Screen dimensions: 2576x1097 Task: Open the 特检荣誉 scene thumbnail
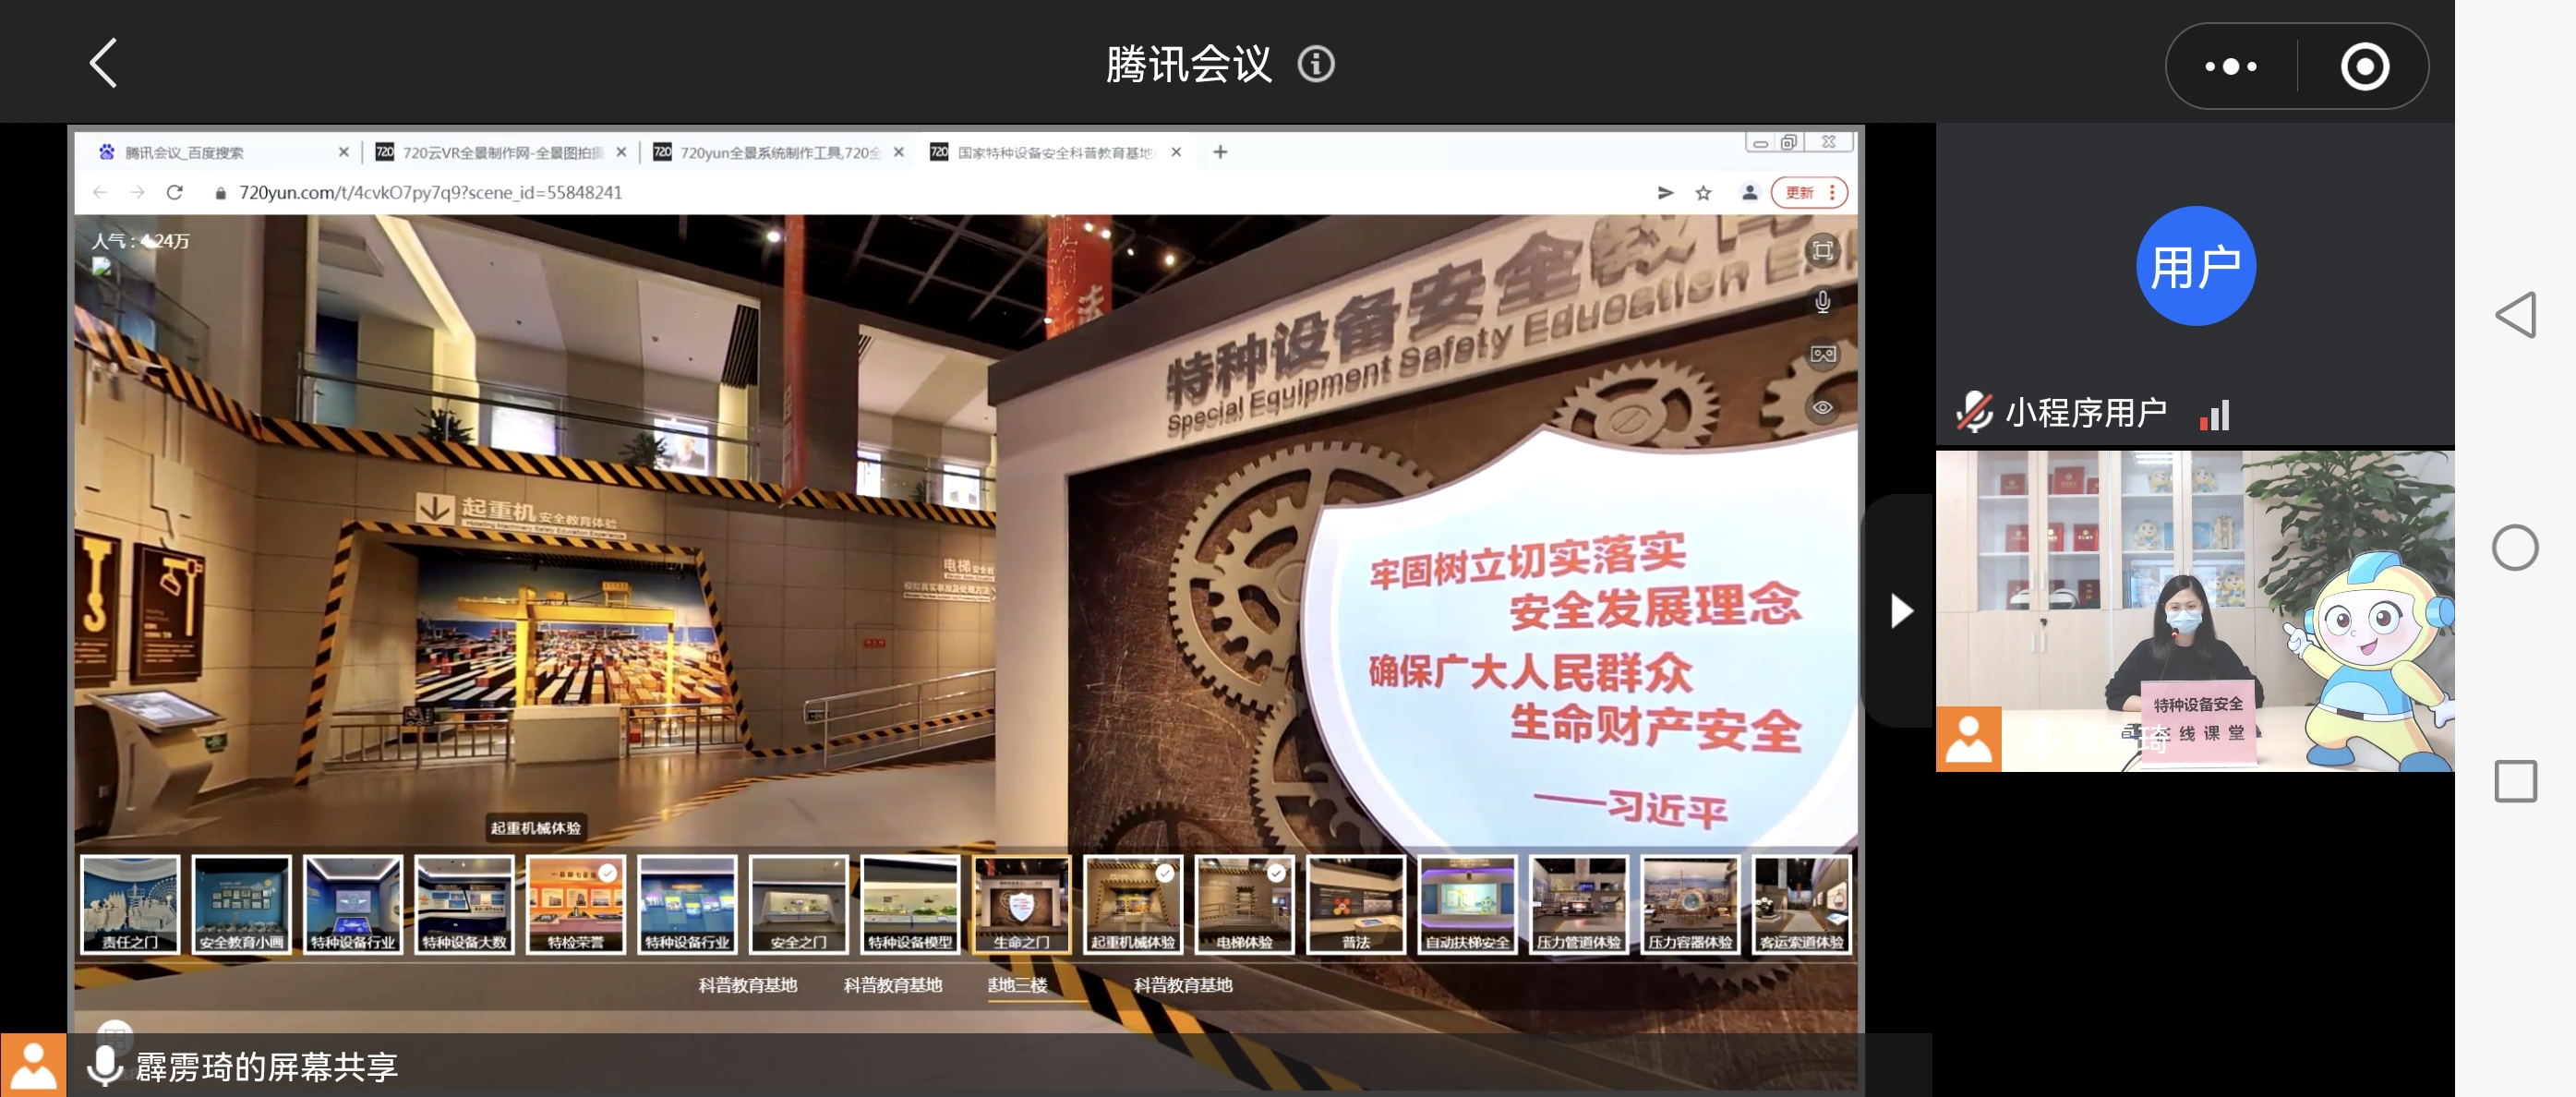coord(576,904)
